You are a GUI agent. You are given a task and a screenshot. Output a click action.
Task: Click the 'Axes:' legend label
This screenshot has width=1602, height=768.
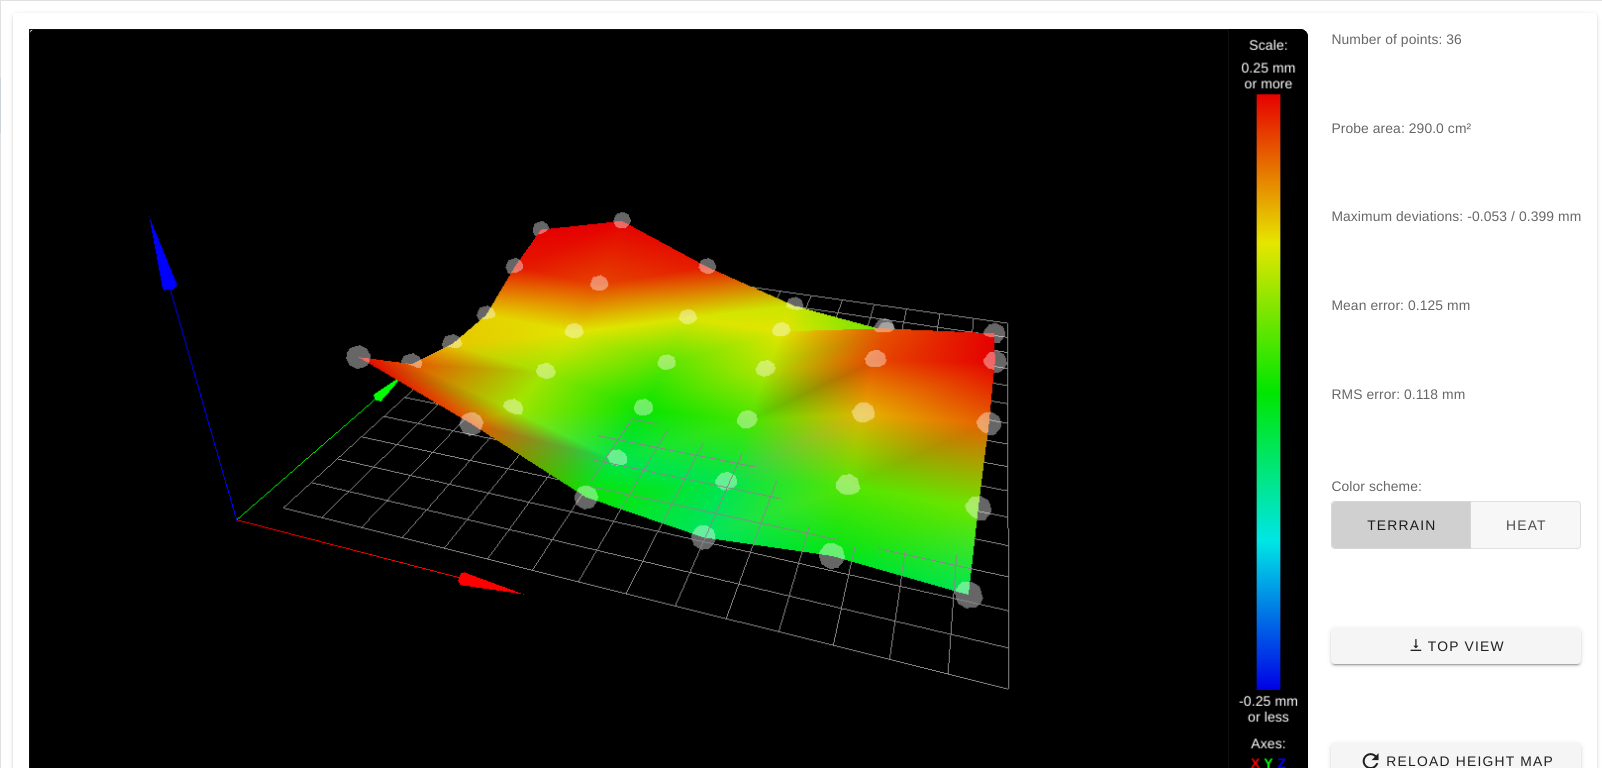[x=1268, y=744]
